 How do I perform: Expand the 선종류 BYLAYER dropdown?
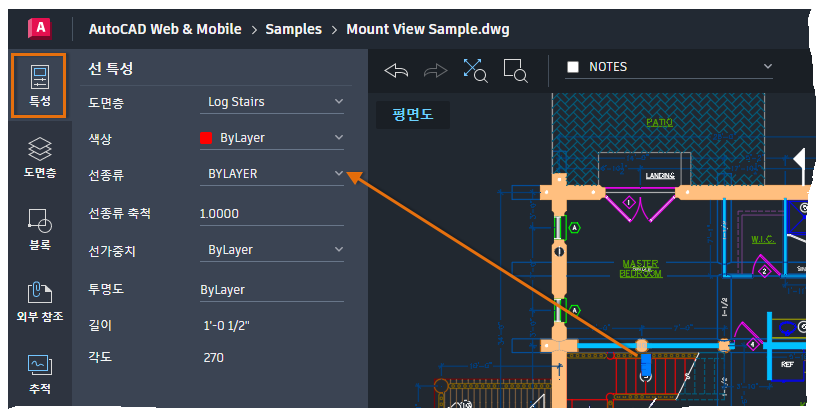[272, 174]
